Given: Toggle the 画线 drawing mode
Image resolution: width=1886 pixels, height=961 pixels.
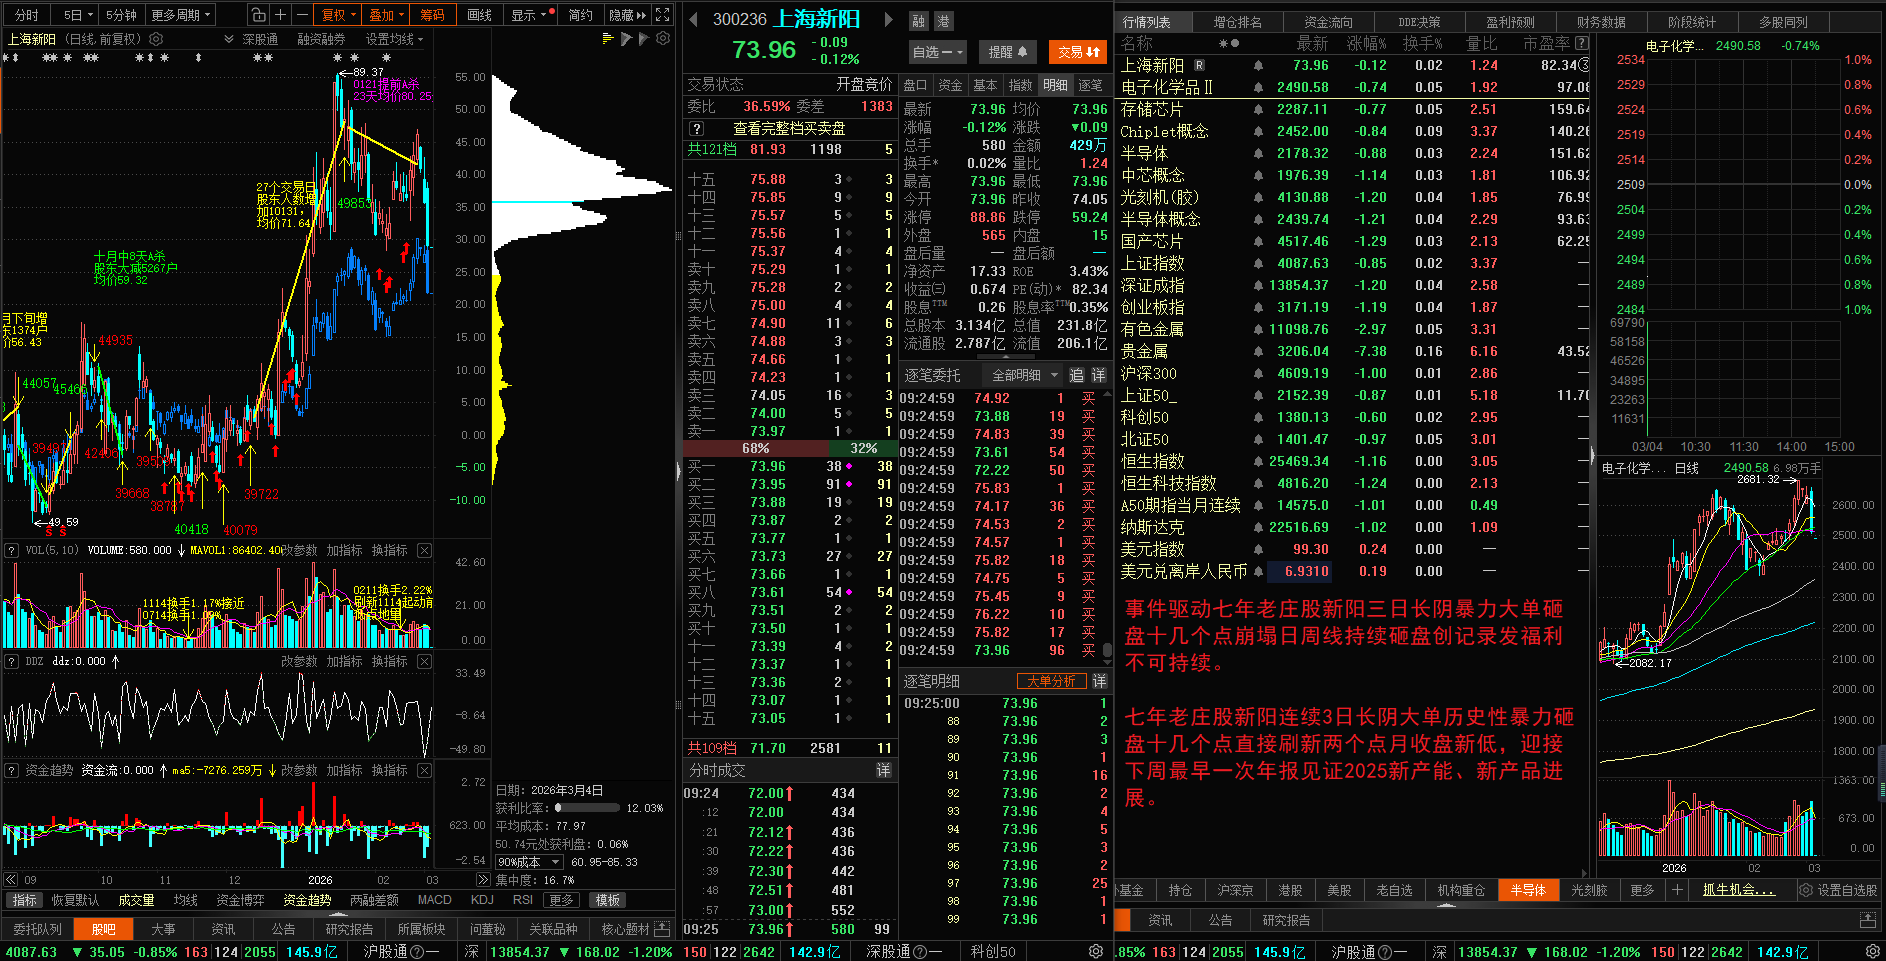Looking at the screenshot, I should (x=480, y=15).
